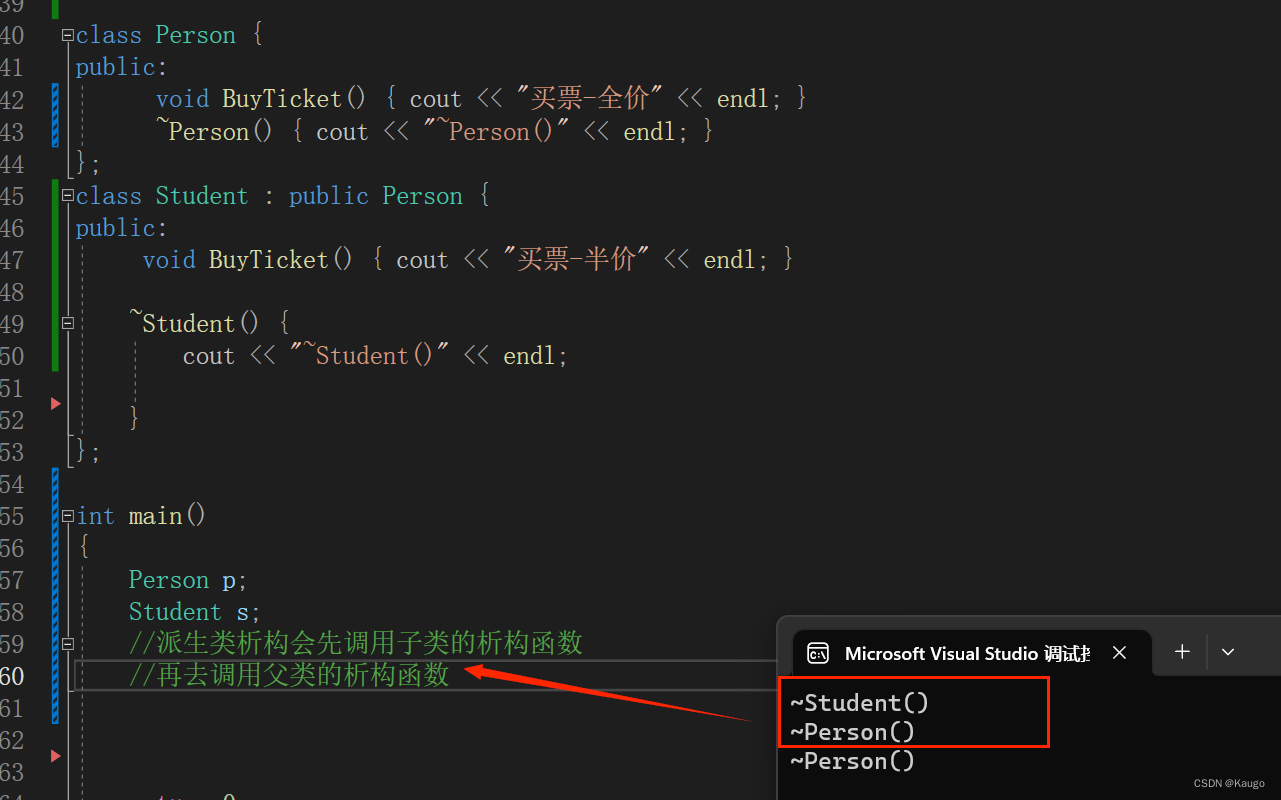Click the ~Student() output line in console
This screenshot has height=800, width=1281.
click(x=860, y=703)
